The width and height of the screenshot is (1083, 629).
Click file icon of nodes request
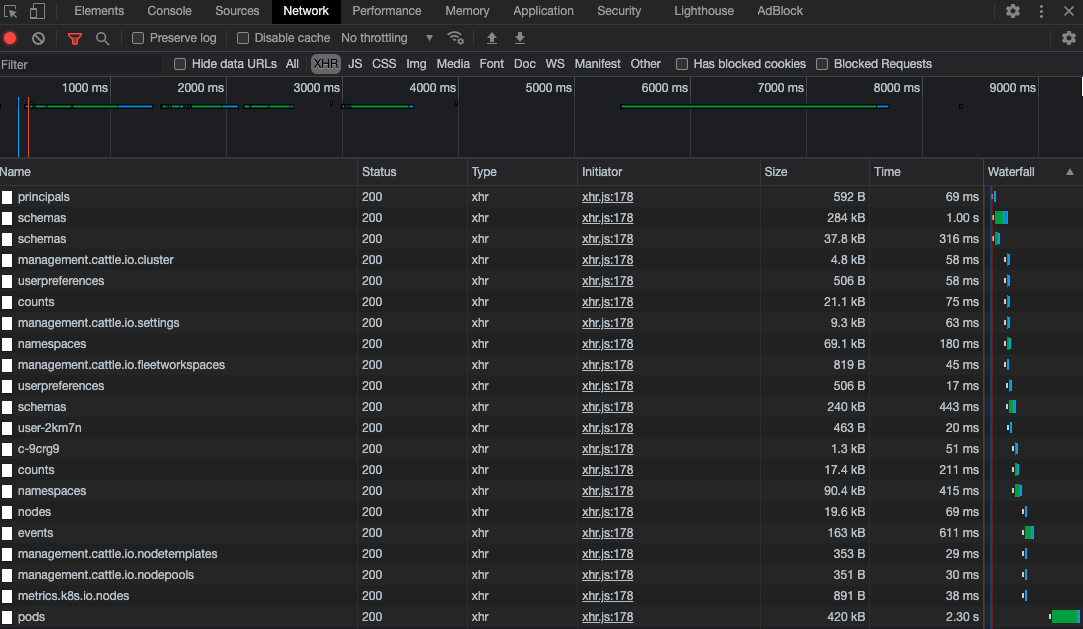tap(7, 512)
